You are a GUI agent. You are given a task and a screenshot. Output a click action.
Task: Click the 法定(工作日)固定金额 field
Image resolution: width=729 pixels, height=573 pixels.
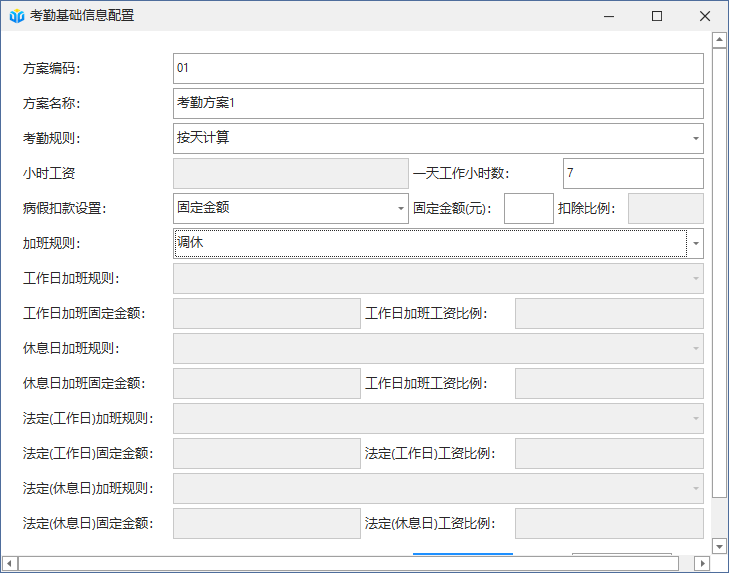click(267, 453)
